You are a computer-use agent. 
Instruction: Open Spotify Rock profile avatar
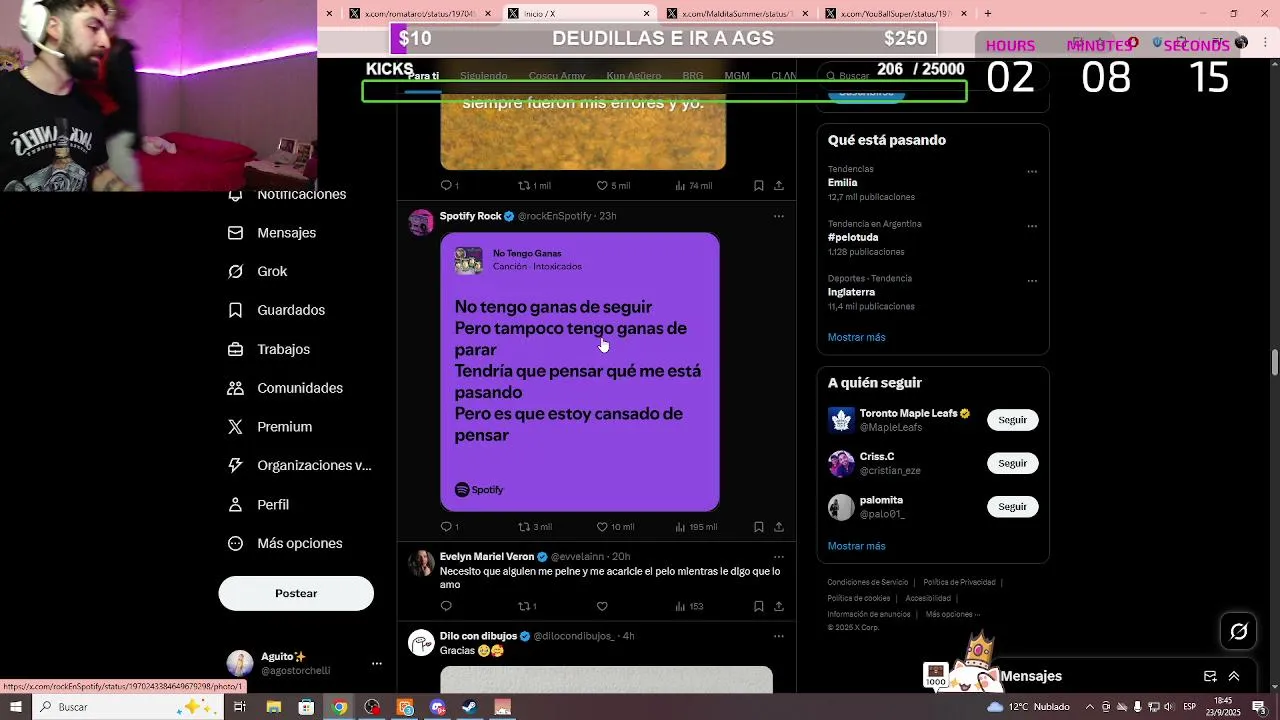pyautogui.click(x=422, y=222)
